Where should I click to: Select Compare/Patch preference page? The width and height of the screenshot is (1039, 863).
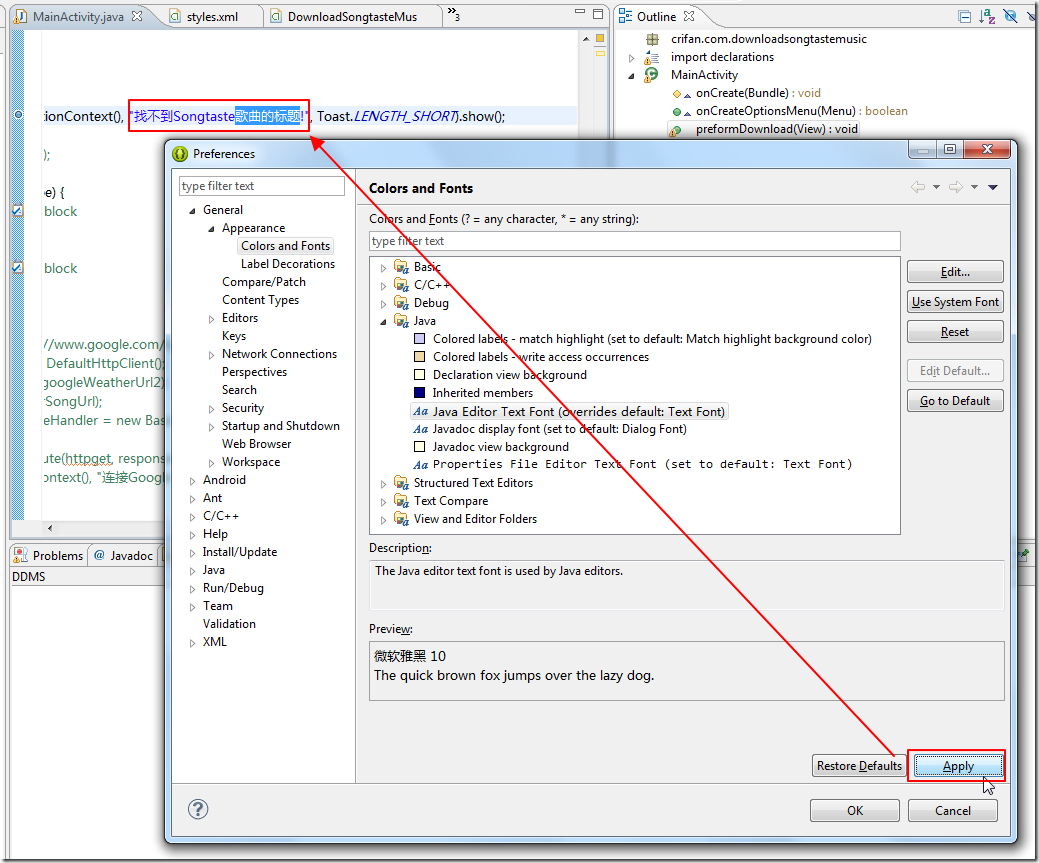point(264,282)
